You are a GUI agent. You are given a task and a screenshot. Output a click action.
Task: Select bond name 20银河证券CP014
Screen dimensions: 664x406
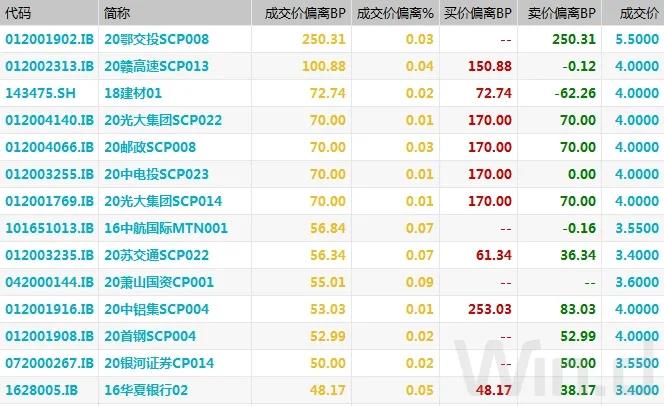pyautogui.click(x=159, y=363)
